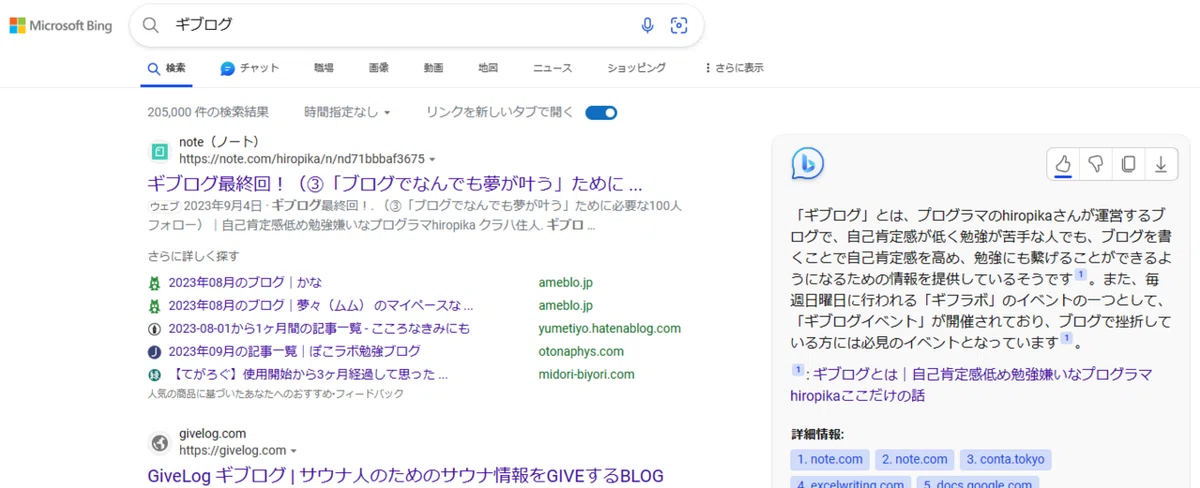The height and width of the screenshot is (488, 1200).
Task: Switch to チャット tab
Action: 250,68
